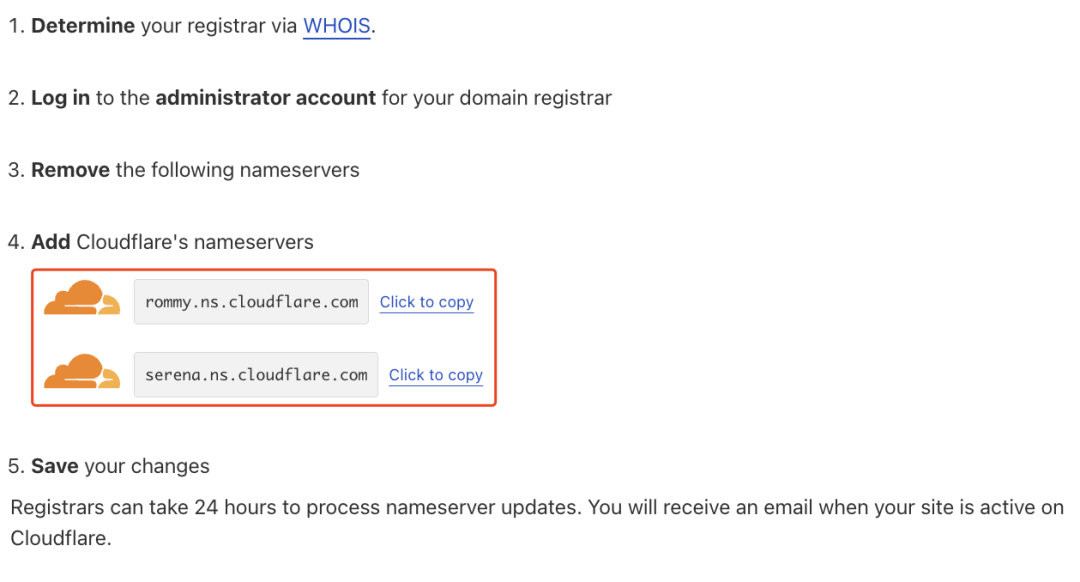Select the serena.ns.cloudflare.com nameserver field
The image size is (1080, 582).
click(256, 375)
